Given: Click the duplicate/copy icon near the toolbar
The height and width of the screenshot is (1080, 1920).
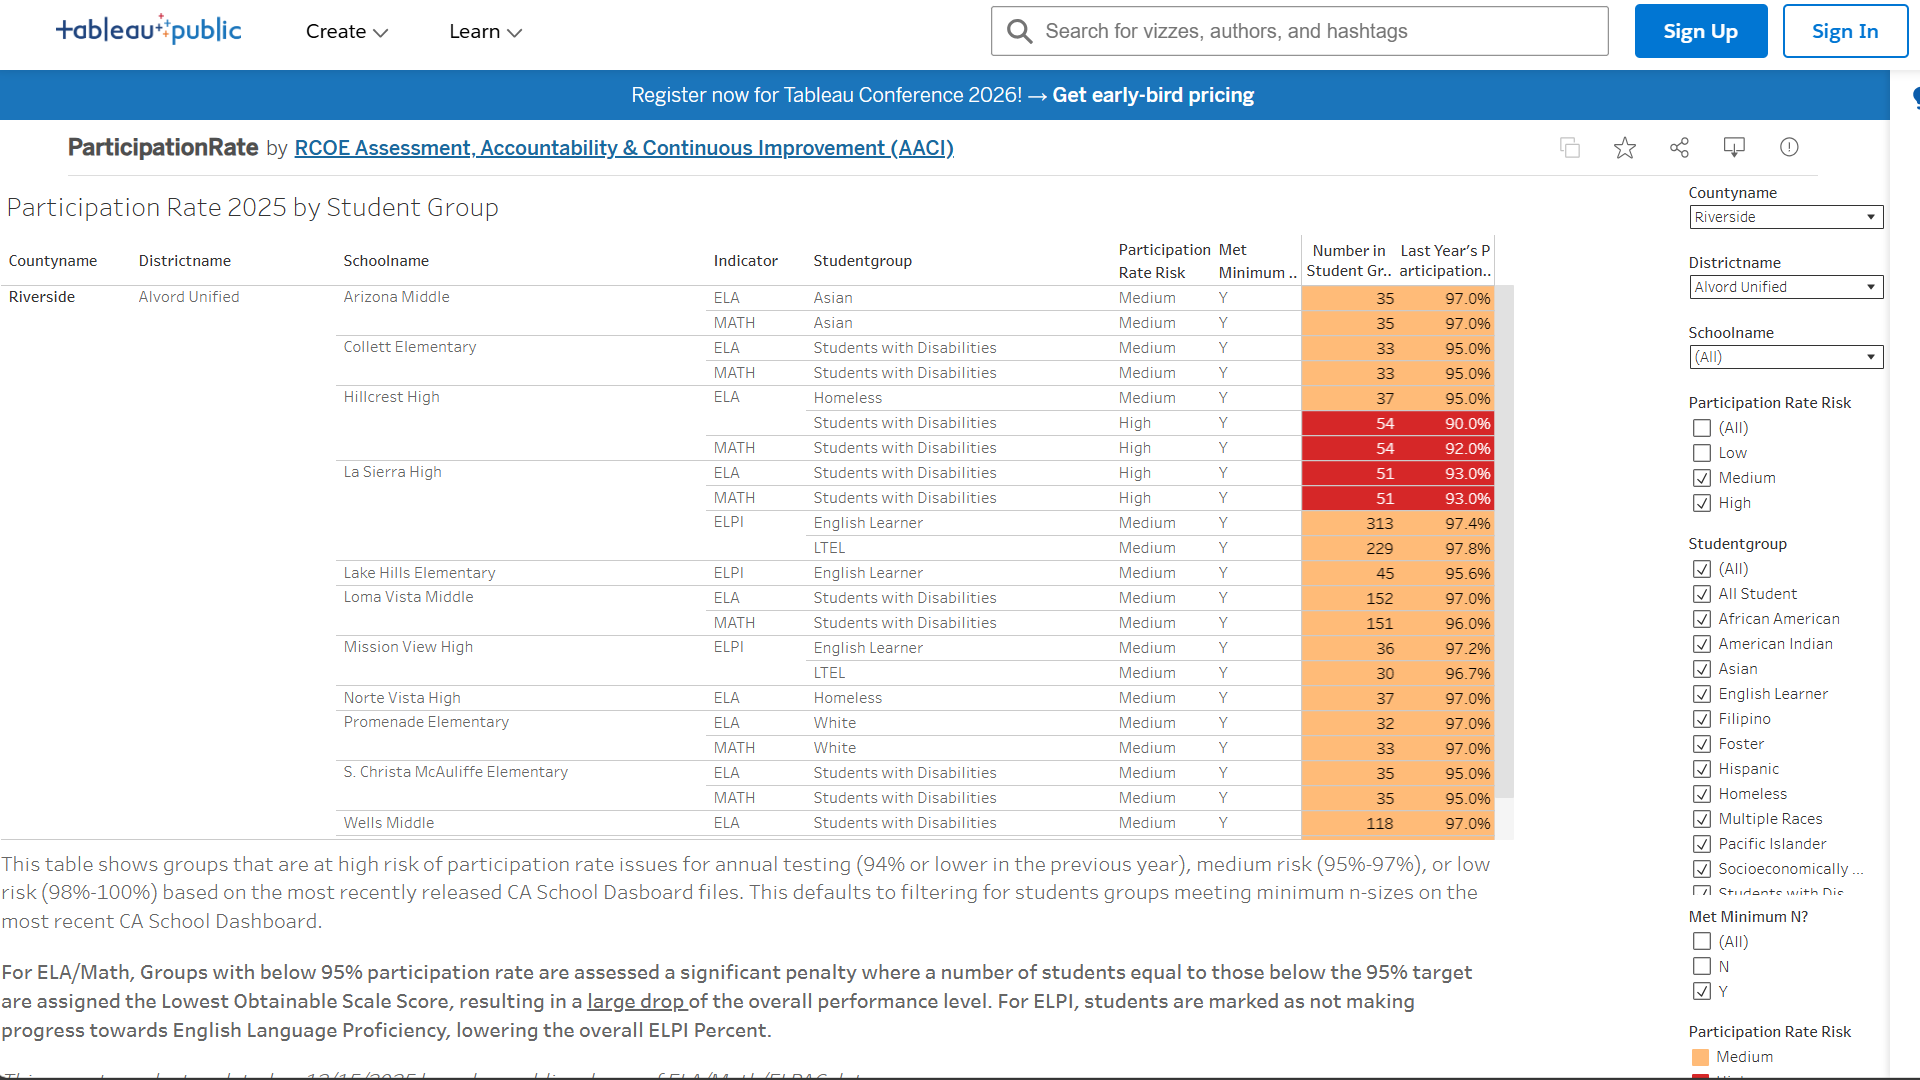Looking at the screenshot, I should click(1570, 147).
